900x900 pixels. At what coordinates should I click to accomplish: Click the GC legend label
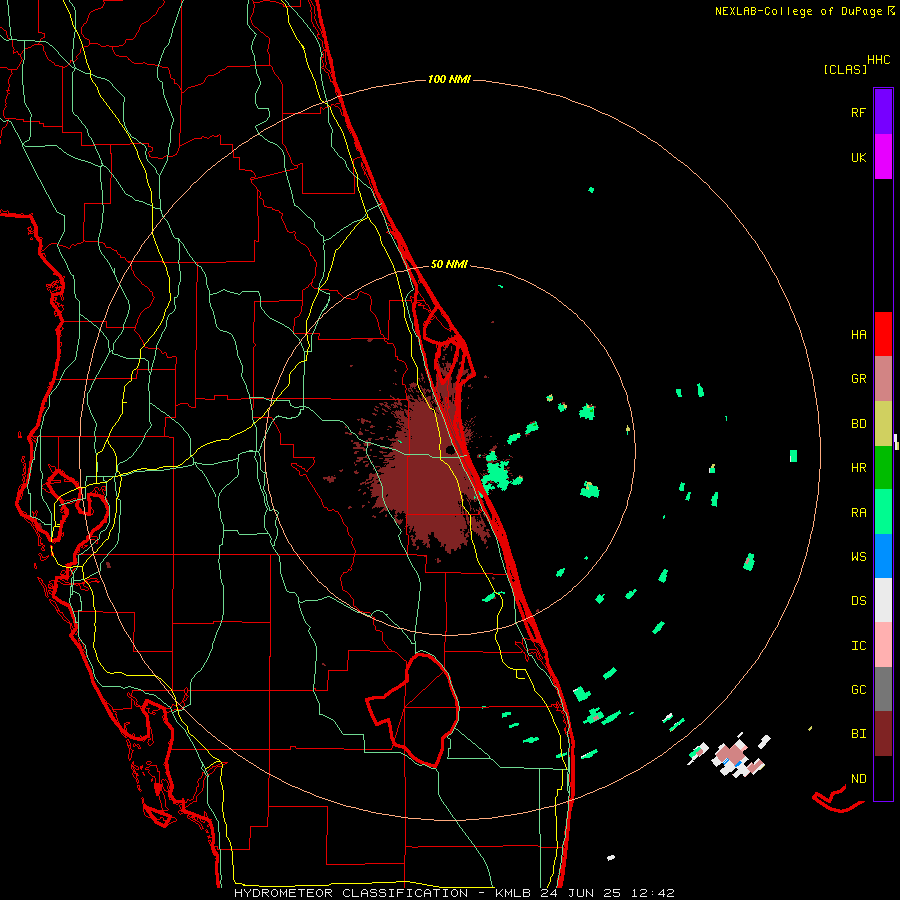(858, 690)
